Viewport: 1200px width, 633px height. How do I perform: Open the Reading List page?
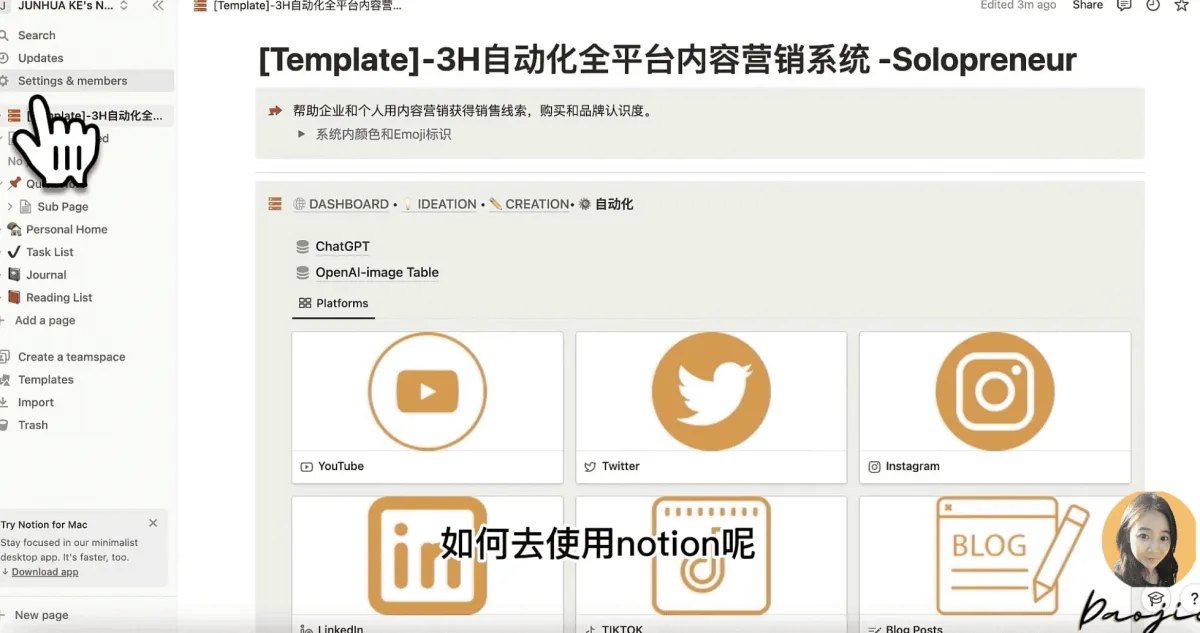coord(59,298)
